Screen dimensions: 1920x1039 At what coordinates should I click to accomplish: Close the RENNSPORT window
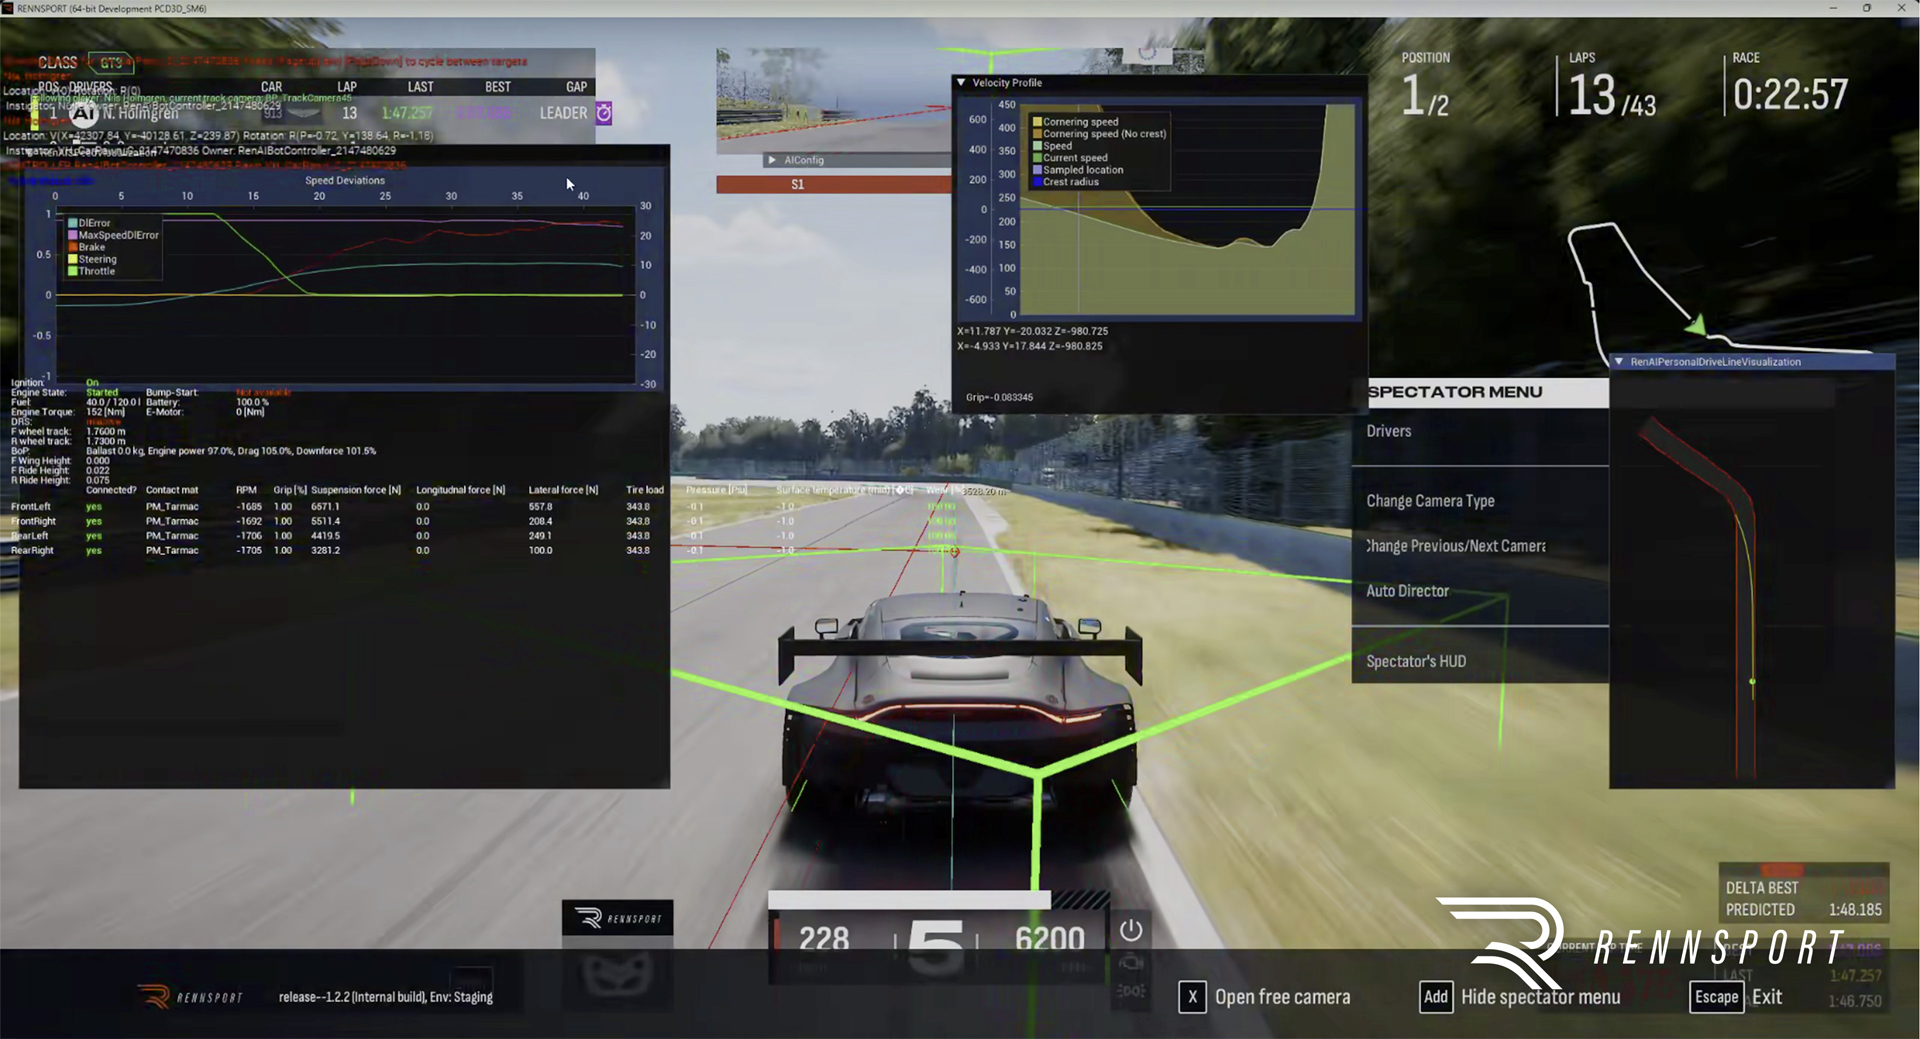(1901, 8)
